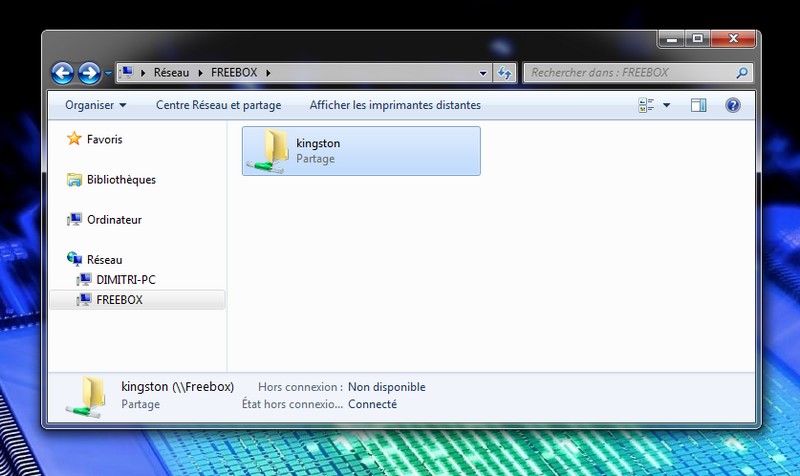Click the computer icon in address bar

click(127, 72)
